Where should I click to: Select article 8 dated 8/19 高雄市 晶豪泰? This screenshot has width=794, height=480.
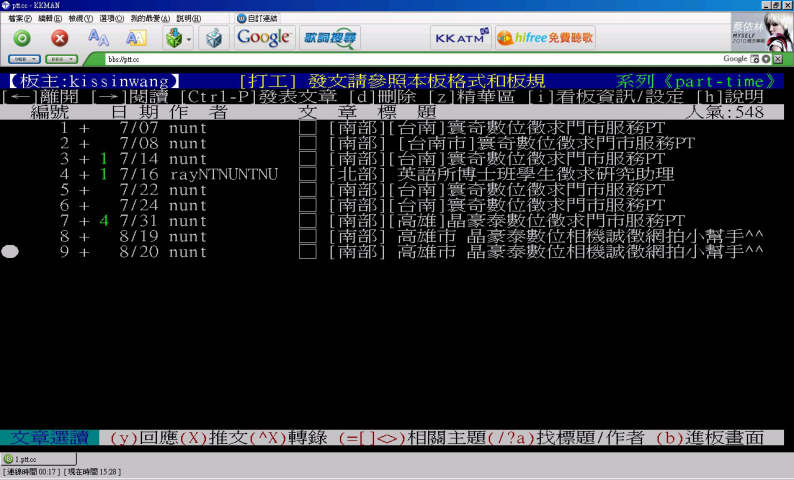[392, 236]
